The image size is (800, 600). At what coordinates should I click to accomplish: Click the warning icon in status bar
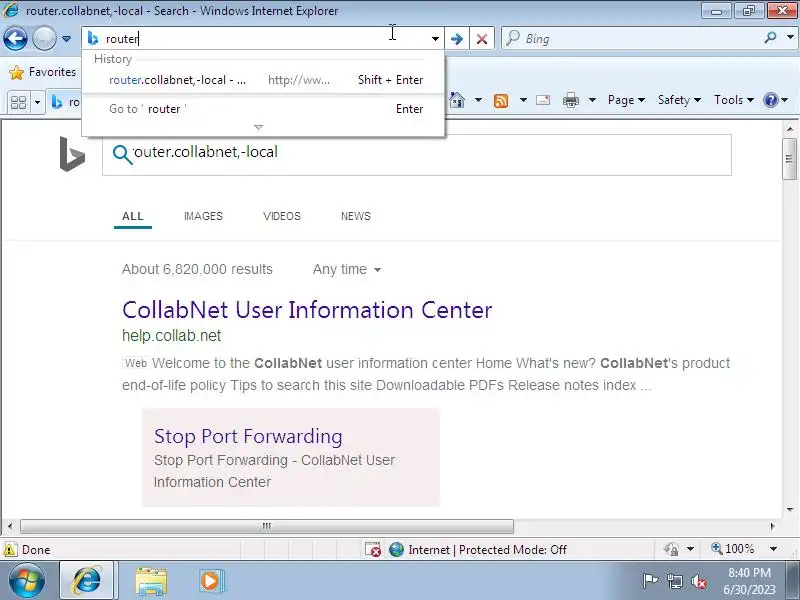10,549
